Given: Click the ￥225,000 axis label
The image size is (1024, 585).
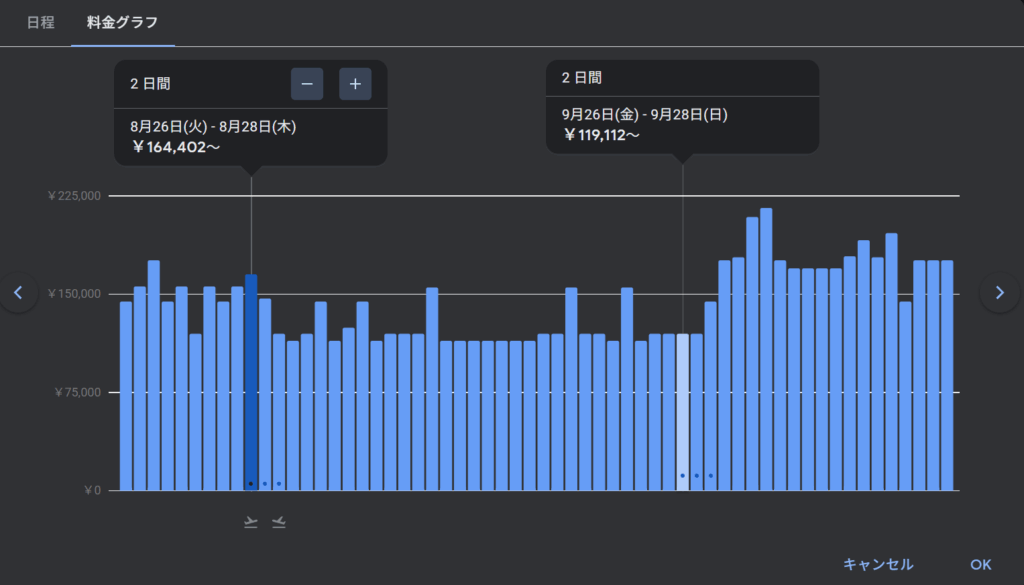Looking at the screenshot, I should click(x=74, y=196).
